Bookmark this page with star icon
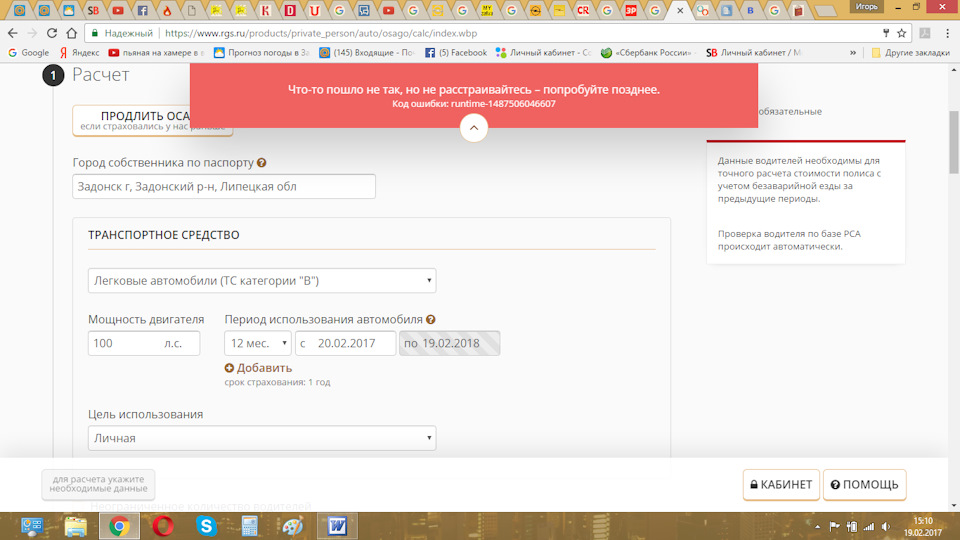This screenshot has height=540, width=960. coord(901,33)
